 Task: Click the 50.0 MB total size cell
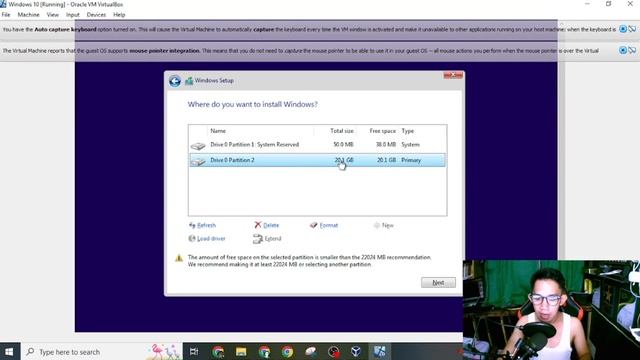click(x=343, y=145)
